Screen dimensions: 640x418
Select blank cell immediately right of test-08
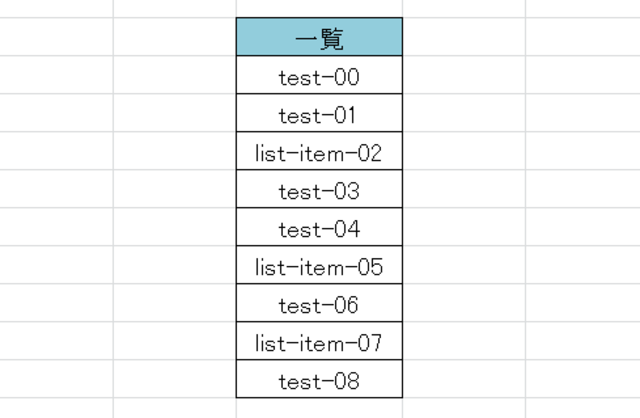tap(463, 380)
